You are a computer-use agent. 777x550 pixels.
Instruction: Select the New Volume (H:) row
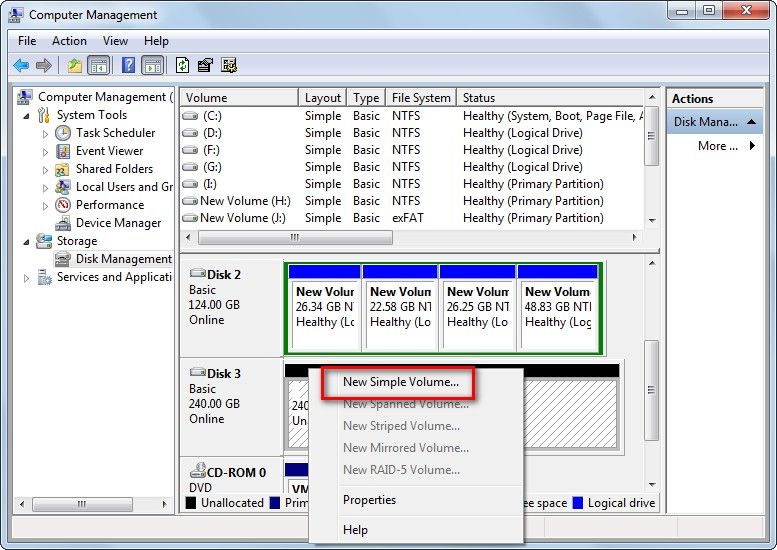[411, 201]
